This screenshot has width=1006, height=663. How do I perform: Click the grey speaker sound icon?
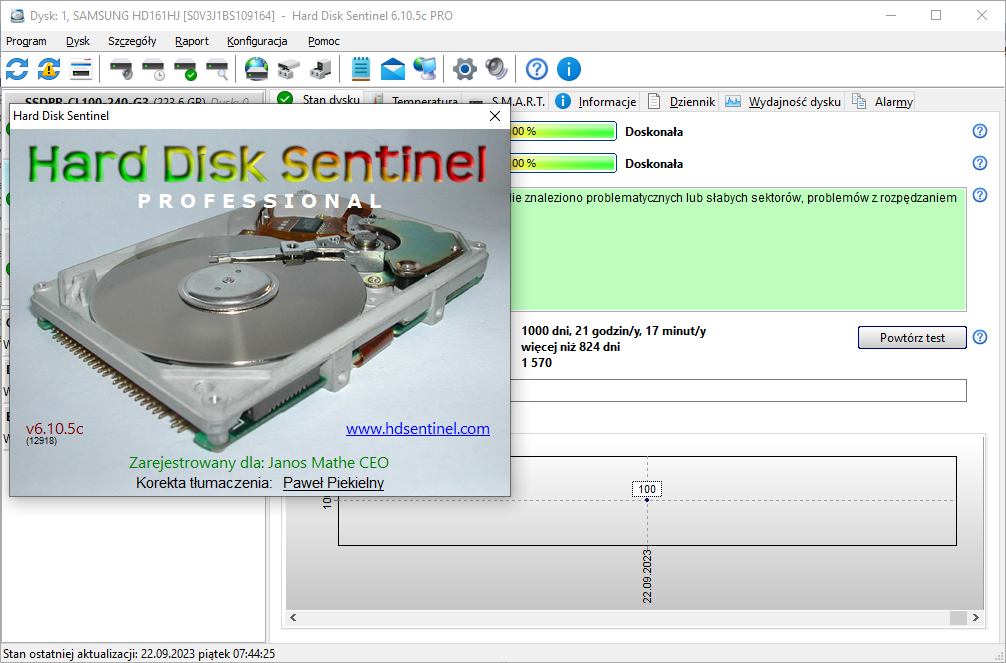[497, 69]
